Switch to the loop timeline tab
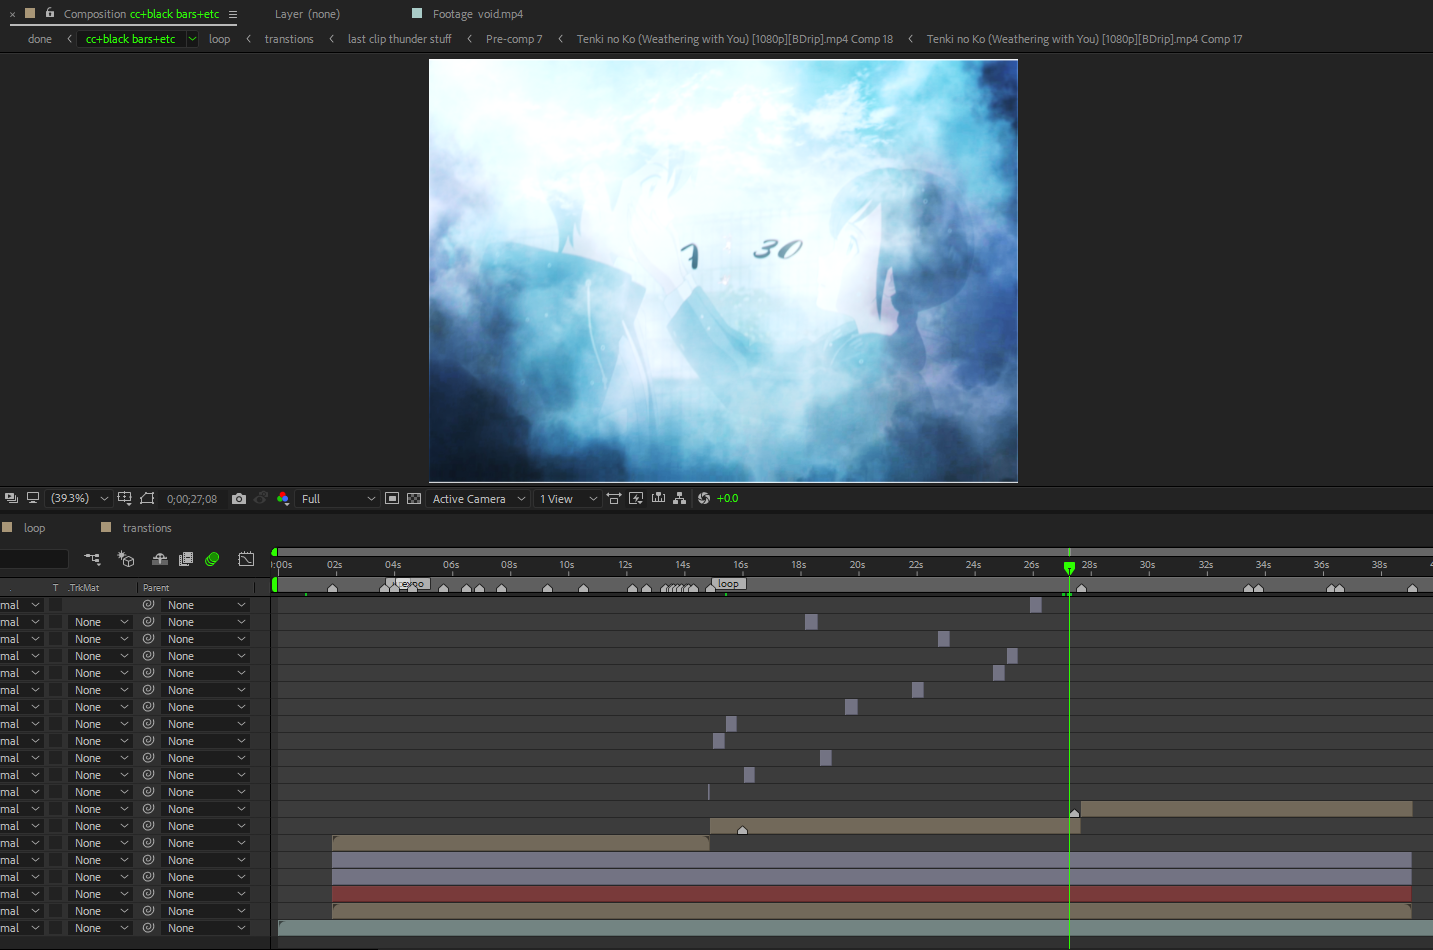The image size is (1433, 950). point(34,528)
